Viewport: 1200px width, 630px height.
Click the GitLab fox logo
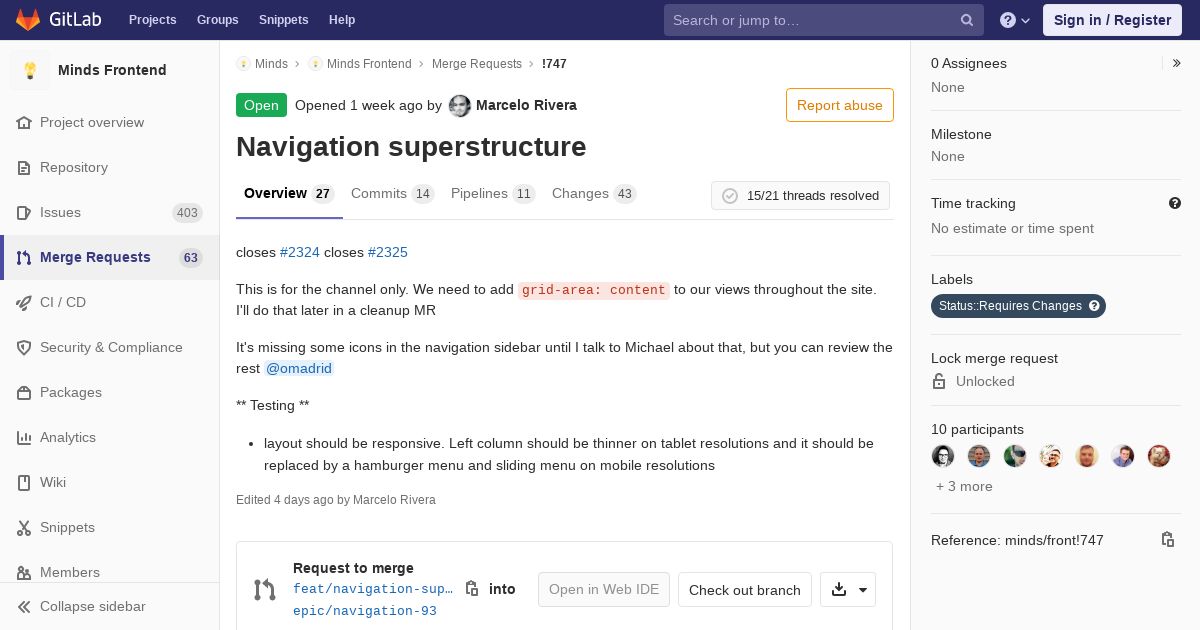click(28, 20)
